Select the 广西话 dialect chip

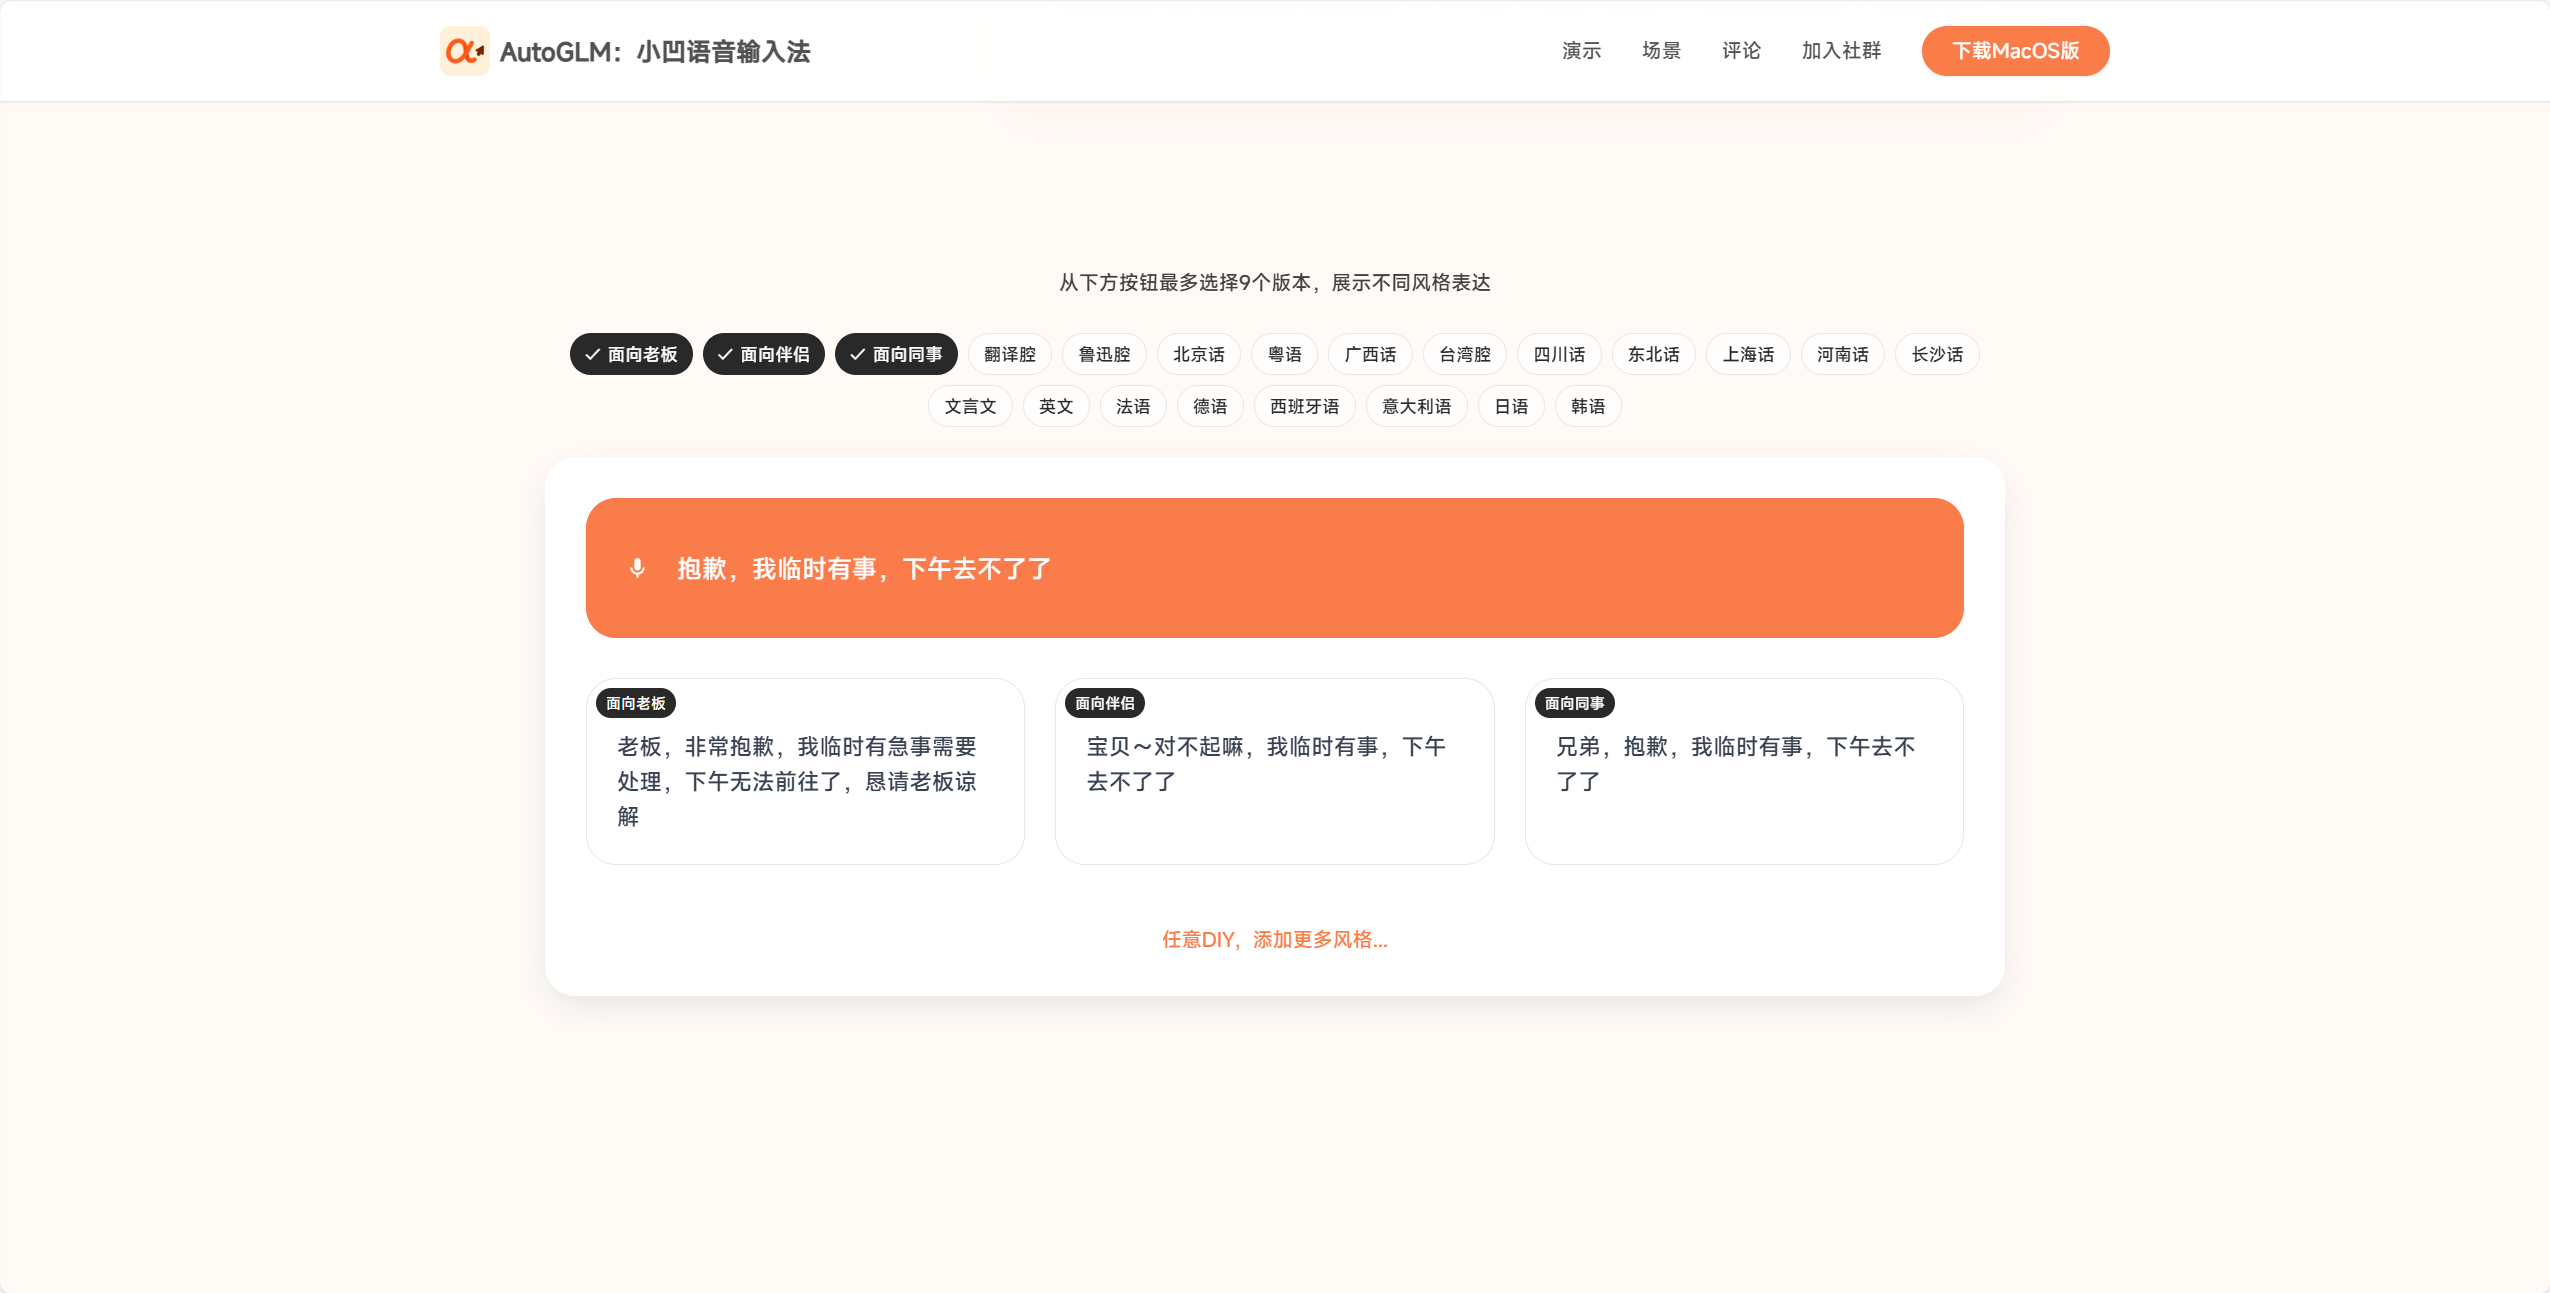pyautogui.click(x=1370, y=354)
